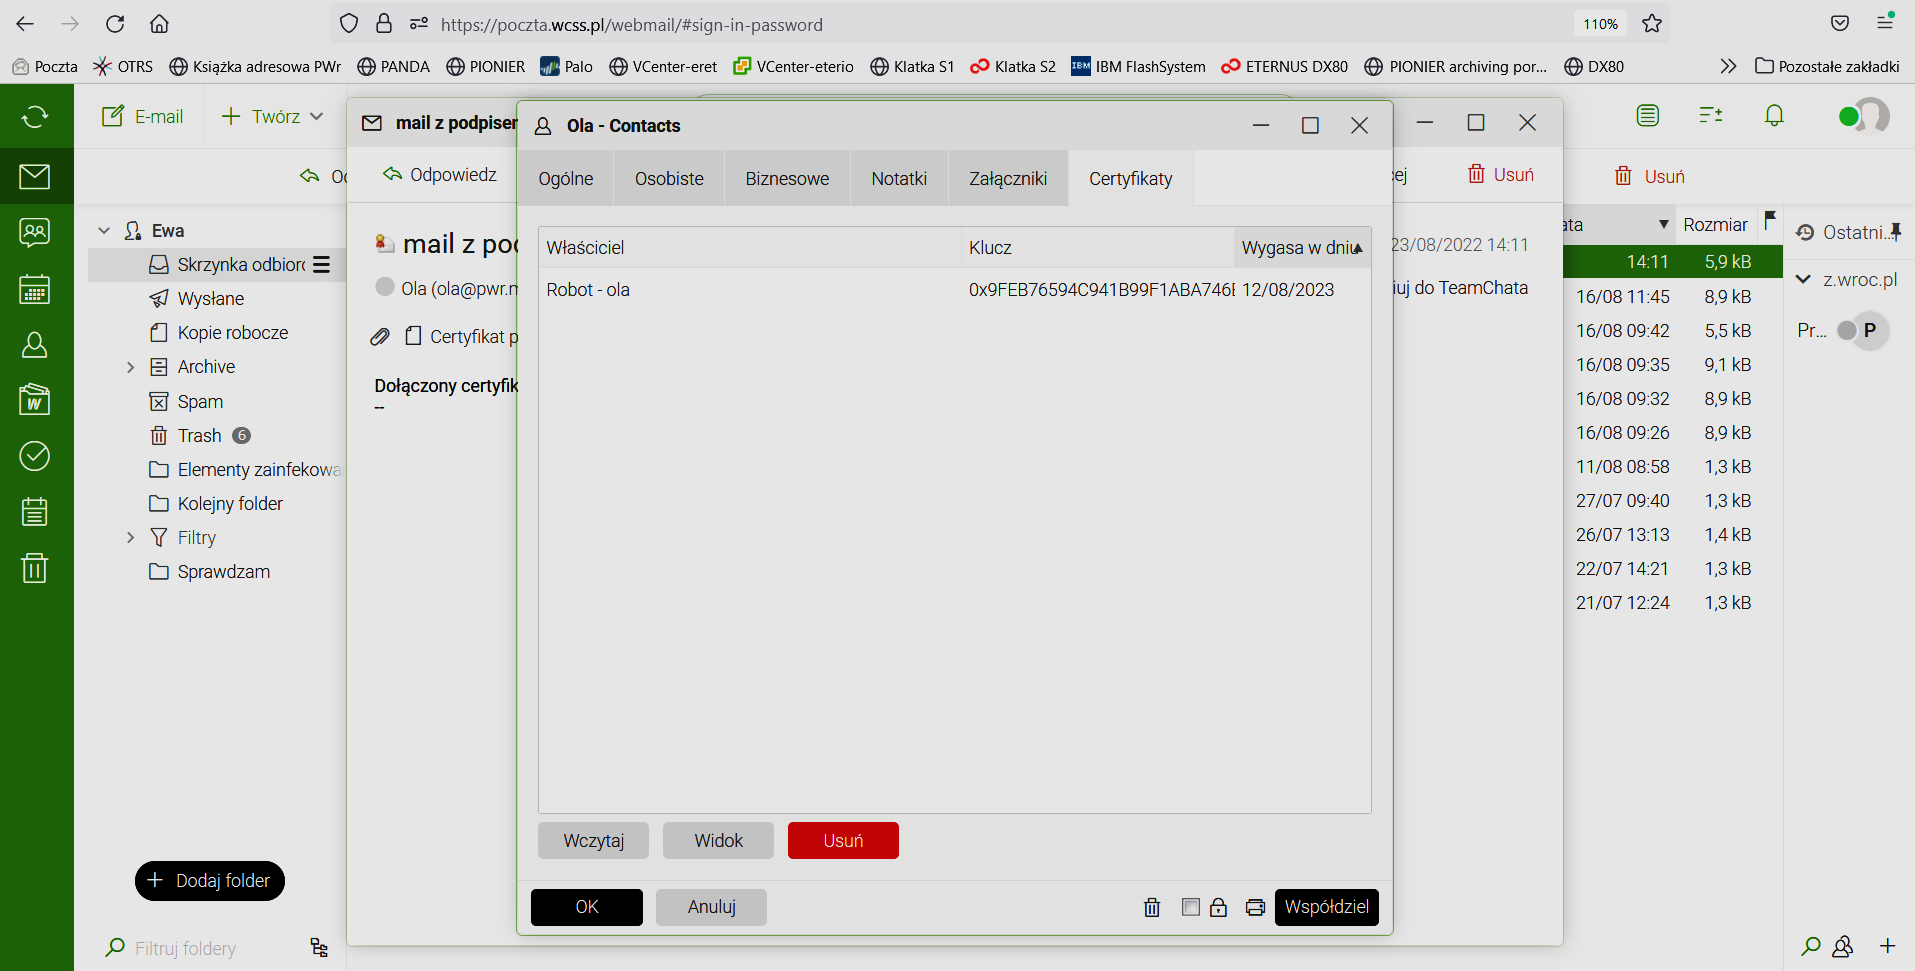Open the Word documents icon in sidebar
Viewport: 1915px width, 971px height.
pos(35,400)
